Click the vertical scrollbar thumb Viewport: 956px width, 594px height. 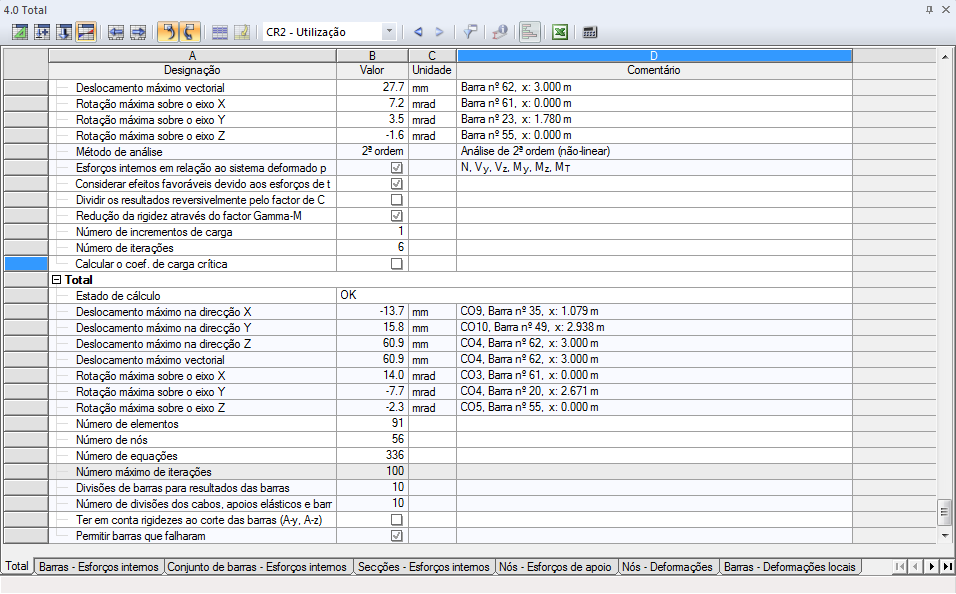tap(945, 512)
